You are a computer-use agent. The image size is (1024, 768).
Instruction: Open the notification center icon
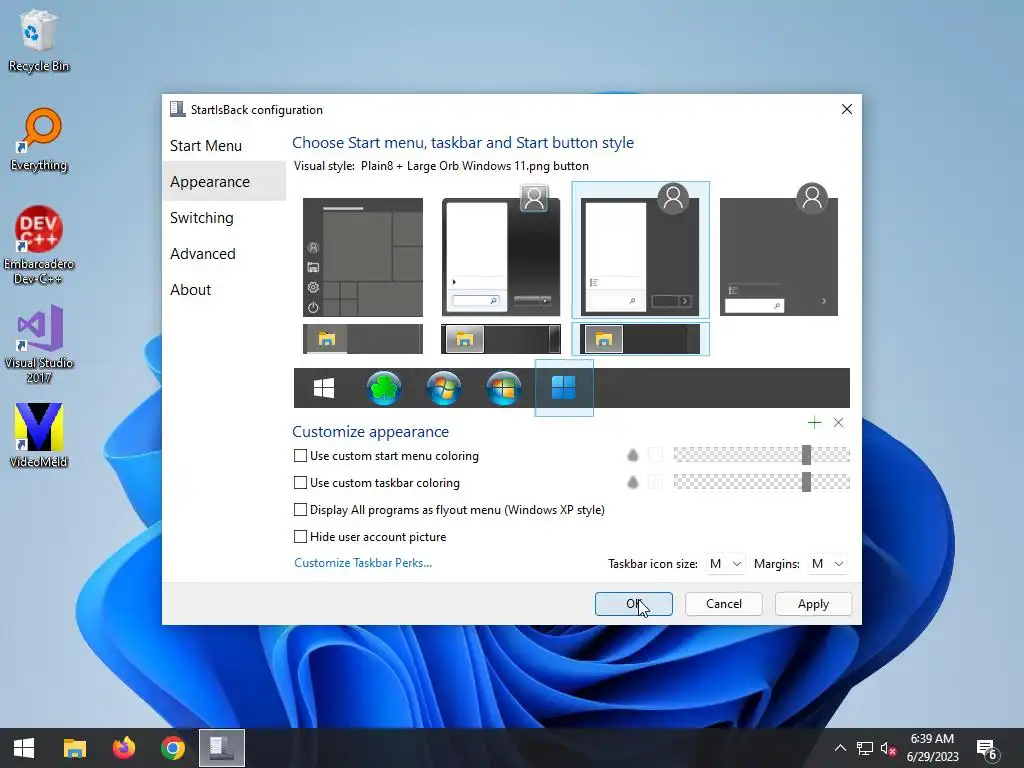[x=986, y=749]
